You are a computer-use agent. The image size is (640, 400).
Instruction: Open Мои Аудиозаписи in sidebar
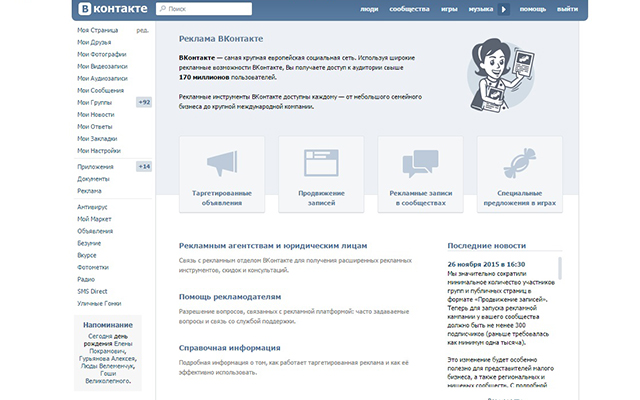coord(102,78)
